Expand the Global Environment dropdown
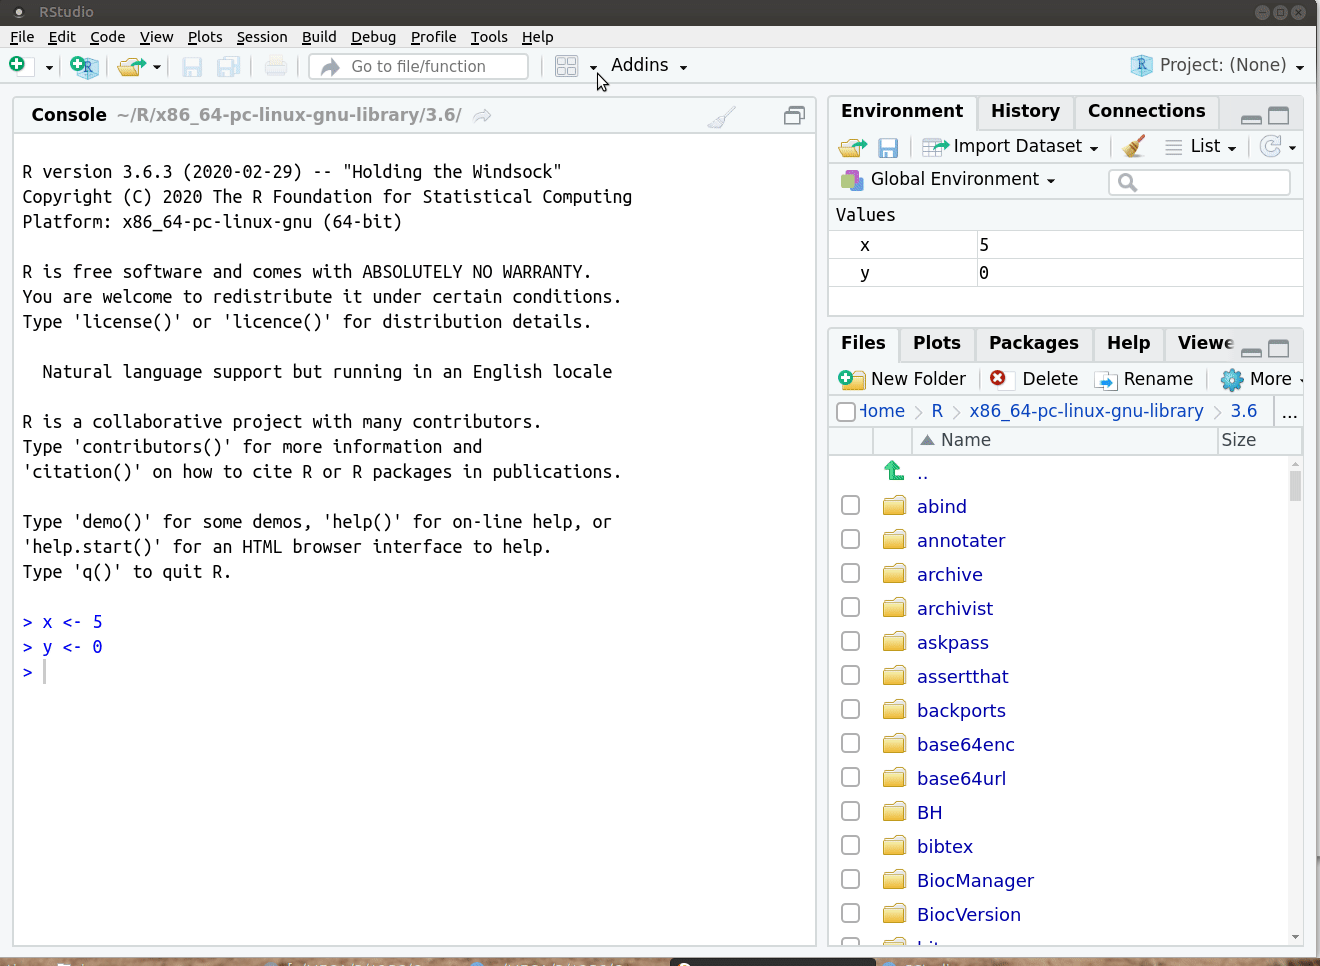The image size is (1320, 966). [950, 180]
